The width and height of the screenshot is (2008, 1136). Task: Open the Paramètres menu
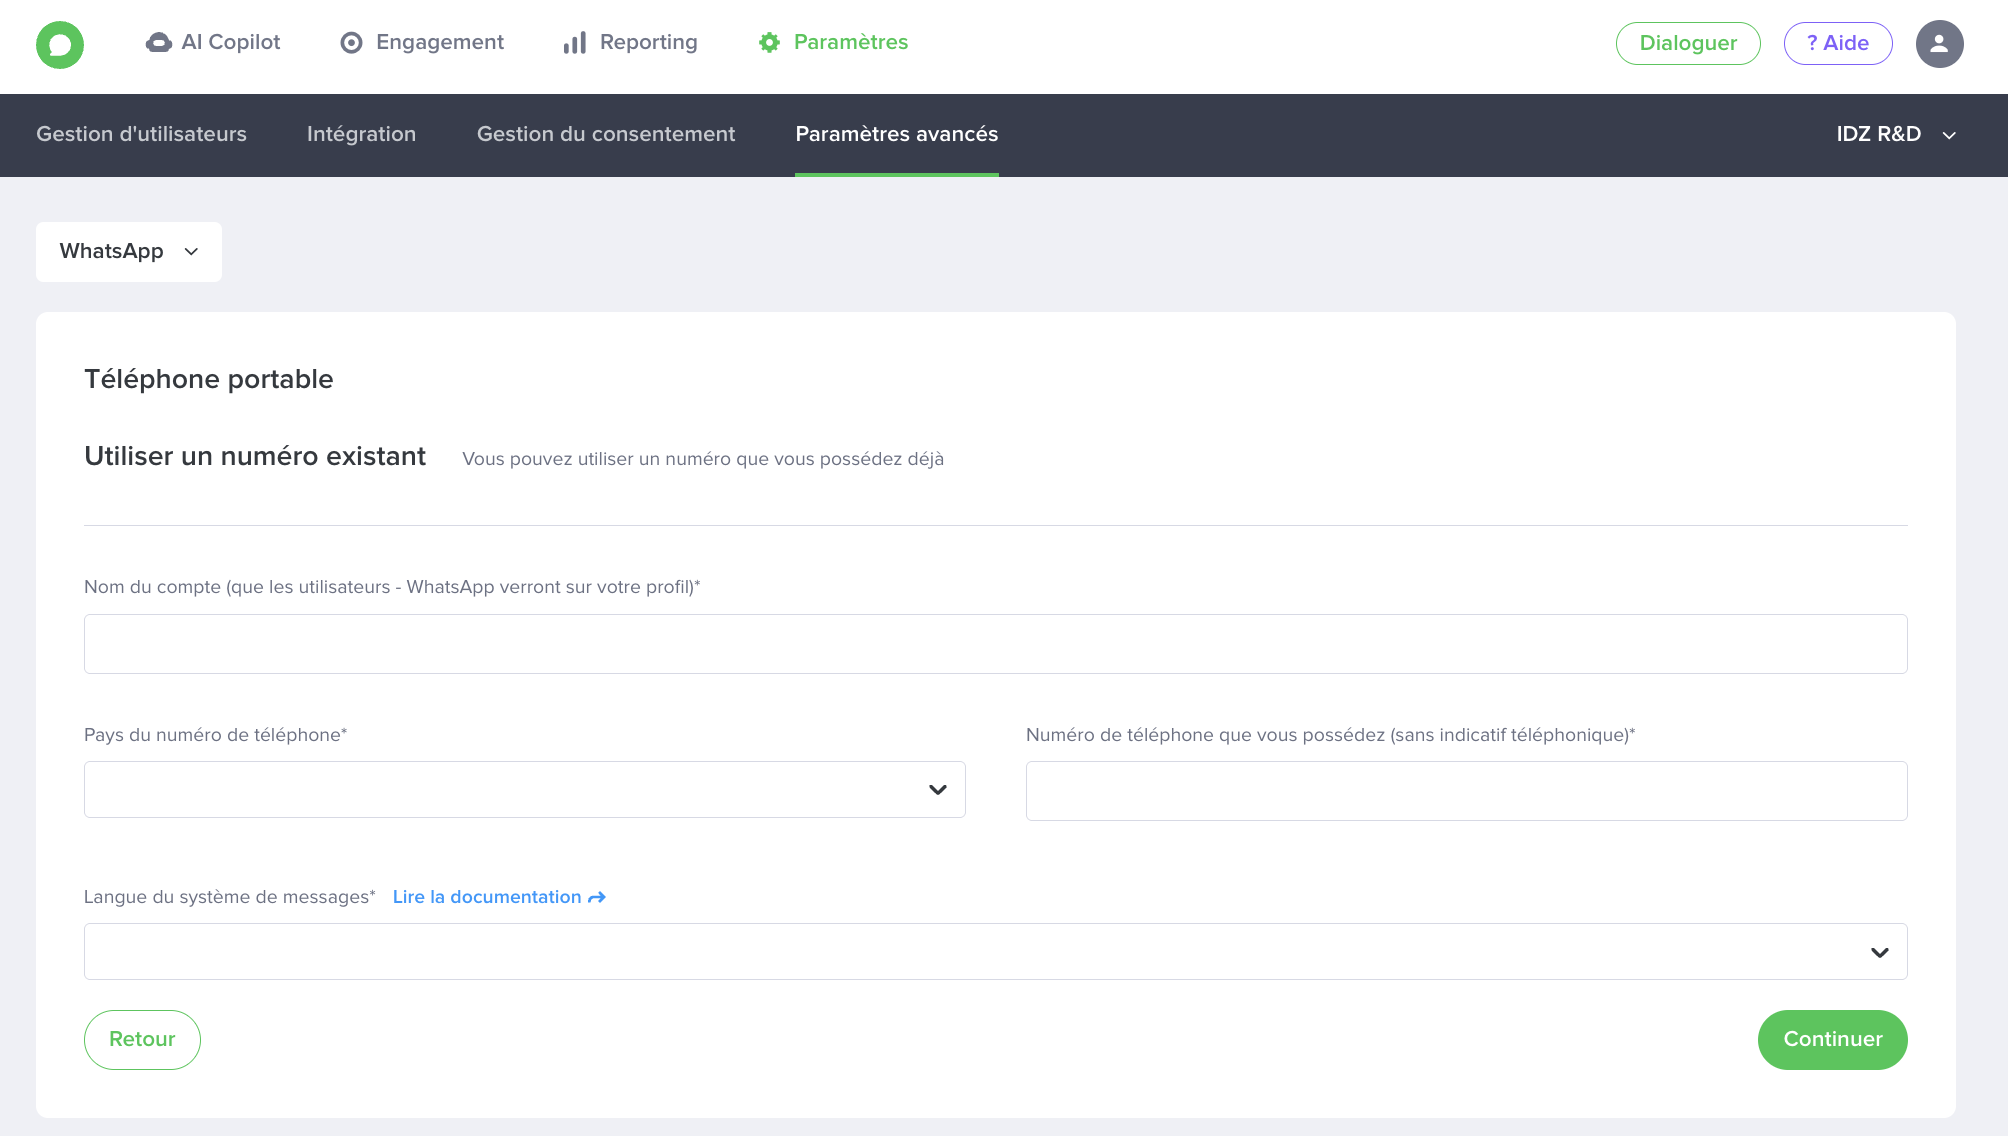pyautogui.click(x=833, y=43)
